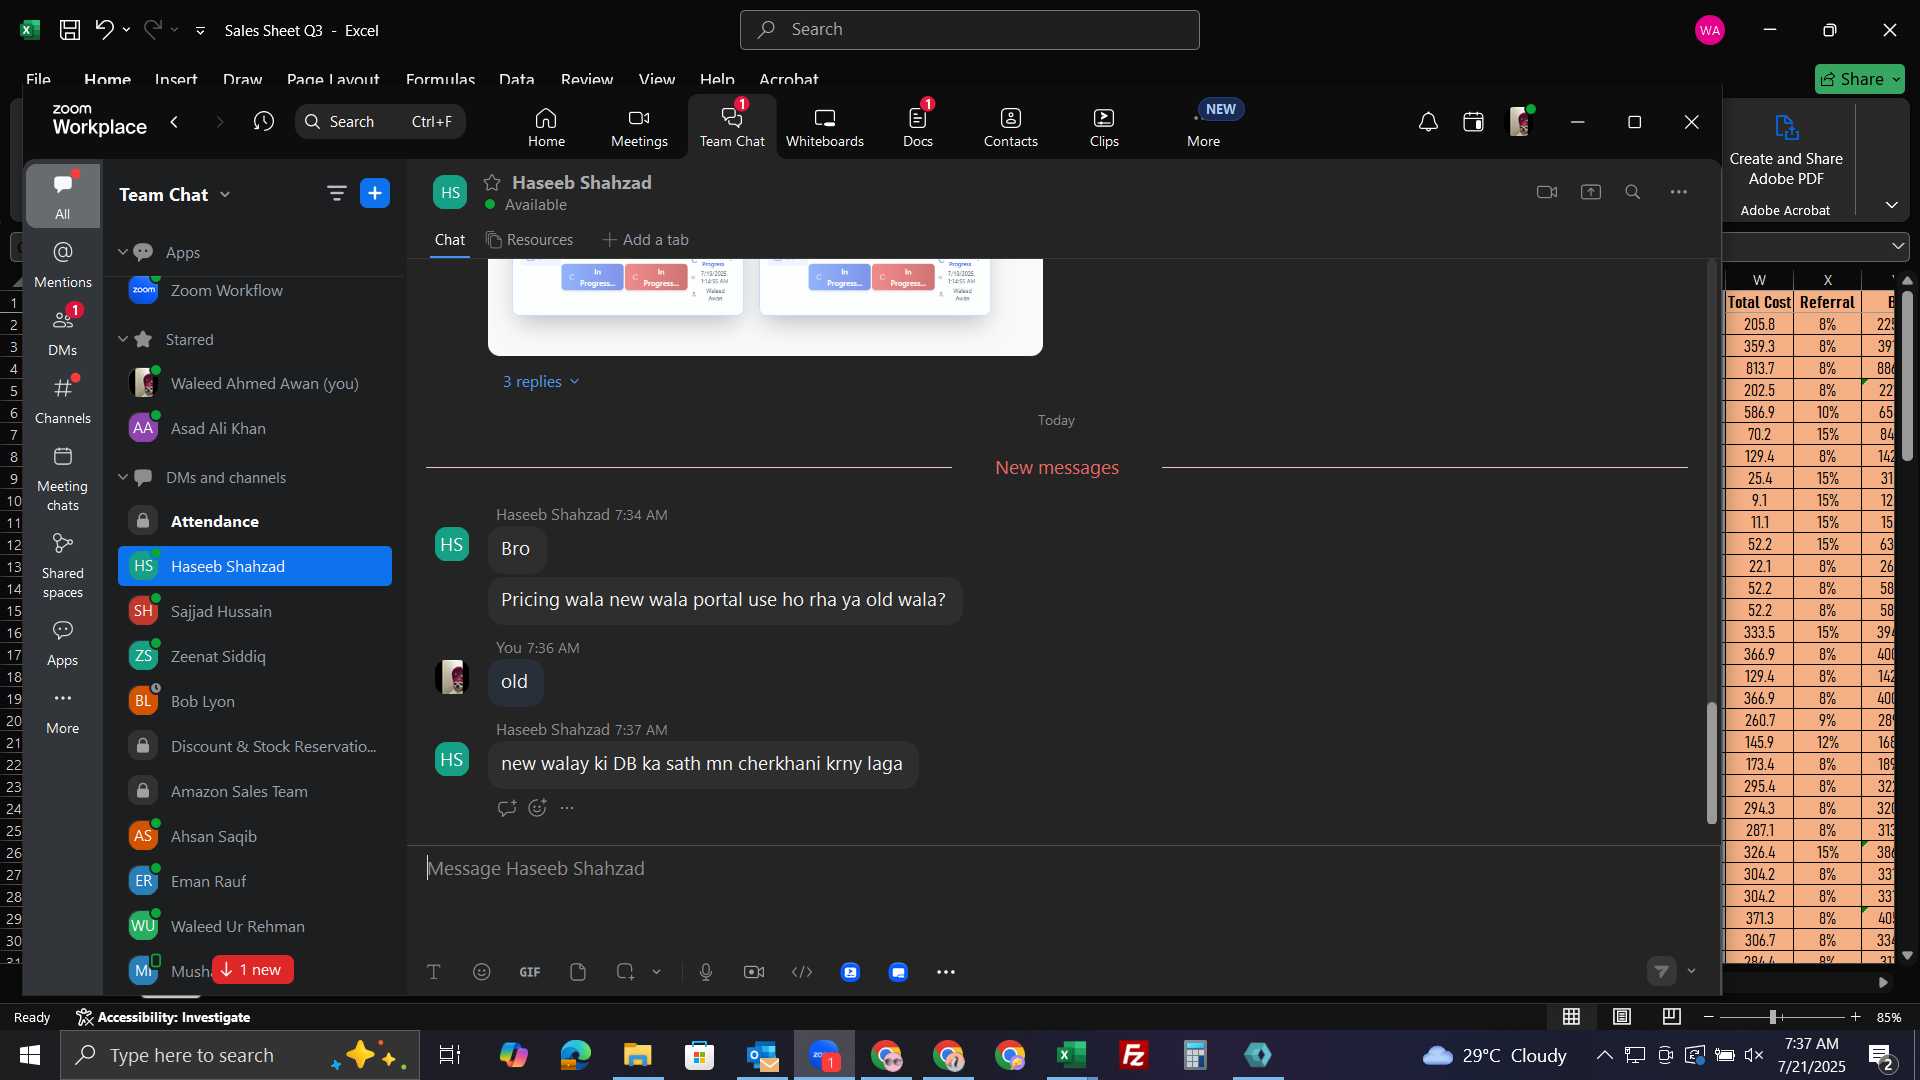Open Amazon Sales Team channel
Viewport: 1920px width, 1080px height.
255,791
